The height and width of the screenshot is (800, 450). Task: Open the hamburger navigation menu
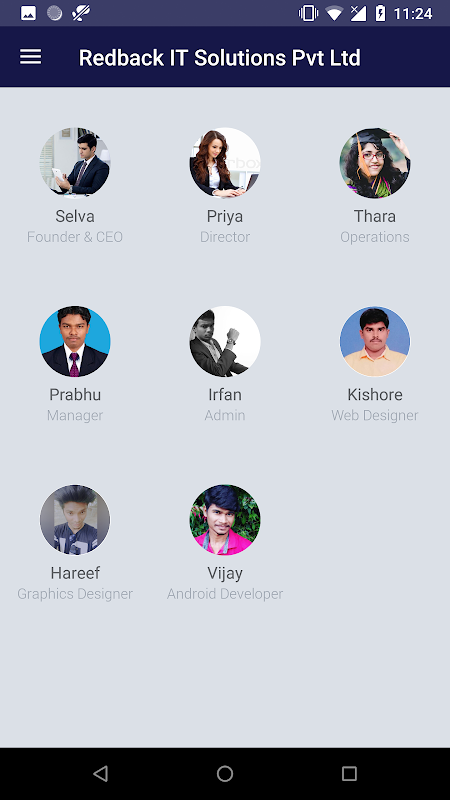pyautogui.click(x=31, y=57)
